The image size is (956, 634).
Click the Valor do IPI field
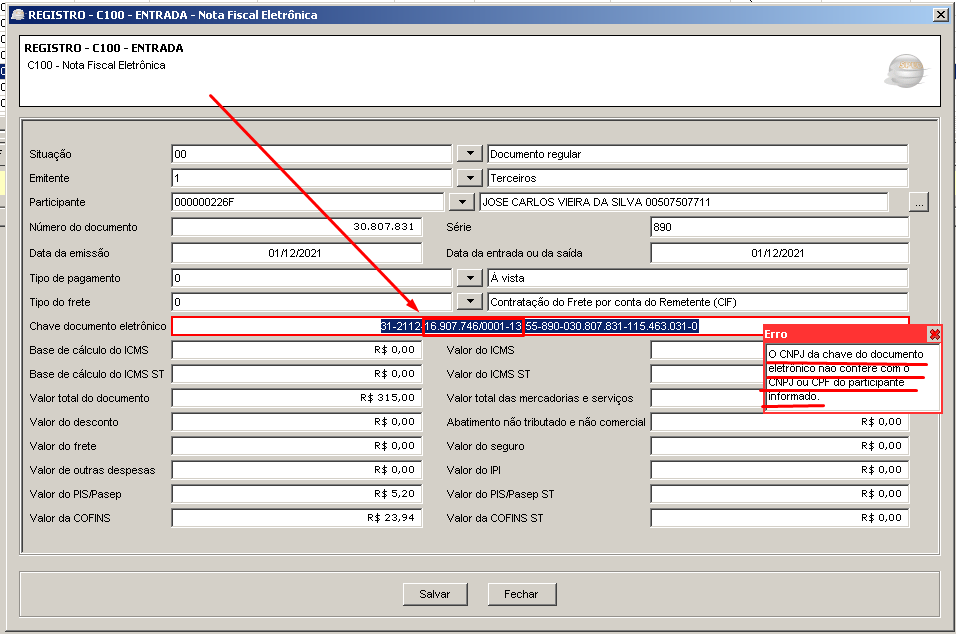(x=779, y=470)
